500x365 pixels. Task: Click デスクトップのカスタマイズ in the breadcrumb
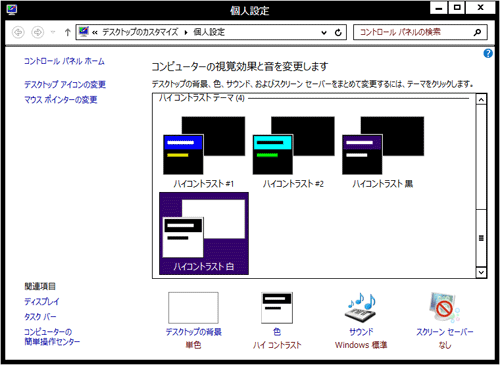[x=140, y=32]
